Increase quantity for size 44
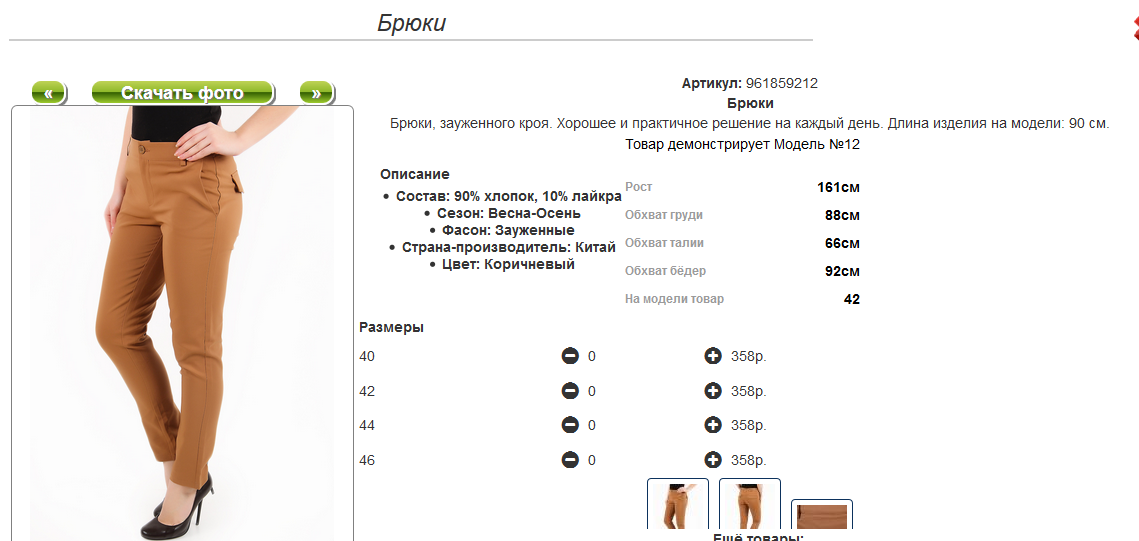 tap(713, 425)
